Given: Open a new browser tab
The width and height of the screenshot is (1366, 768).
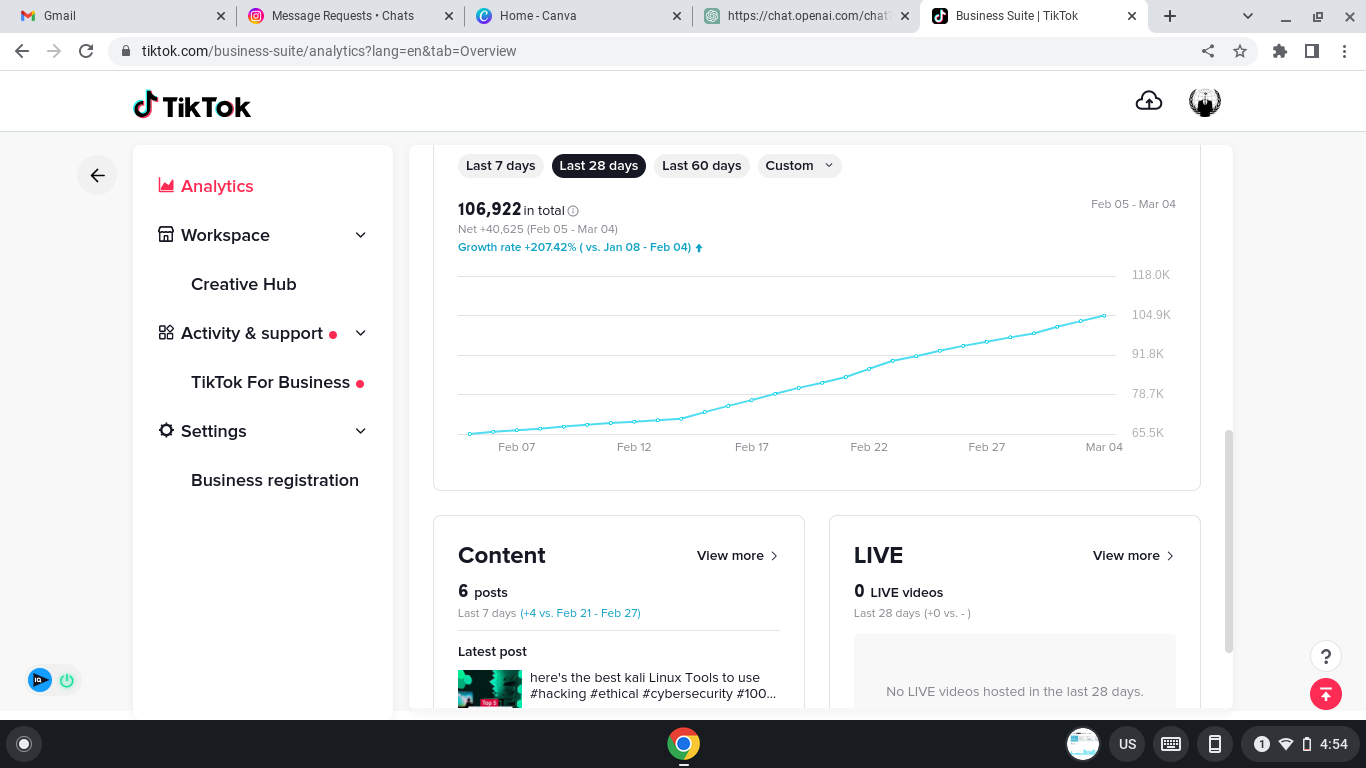Looking at the screenshot, I should (1170, 16).
